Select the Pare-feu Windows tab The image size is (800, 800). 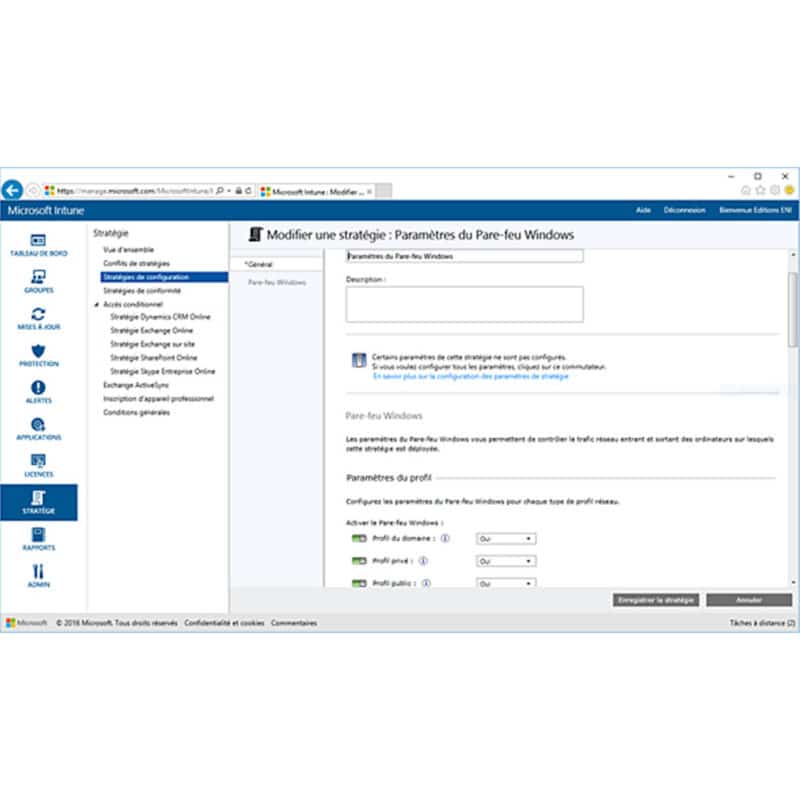(277, 282)
